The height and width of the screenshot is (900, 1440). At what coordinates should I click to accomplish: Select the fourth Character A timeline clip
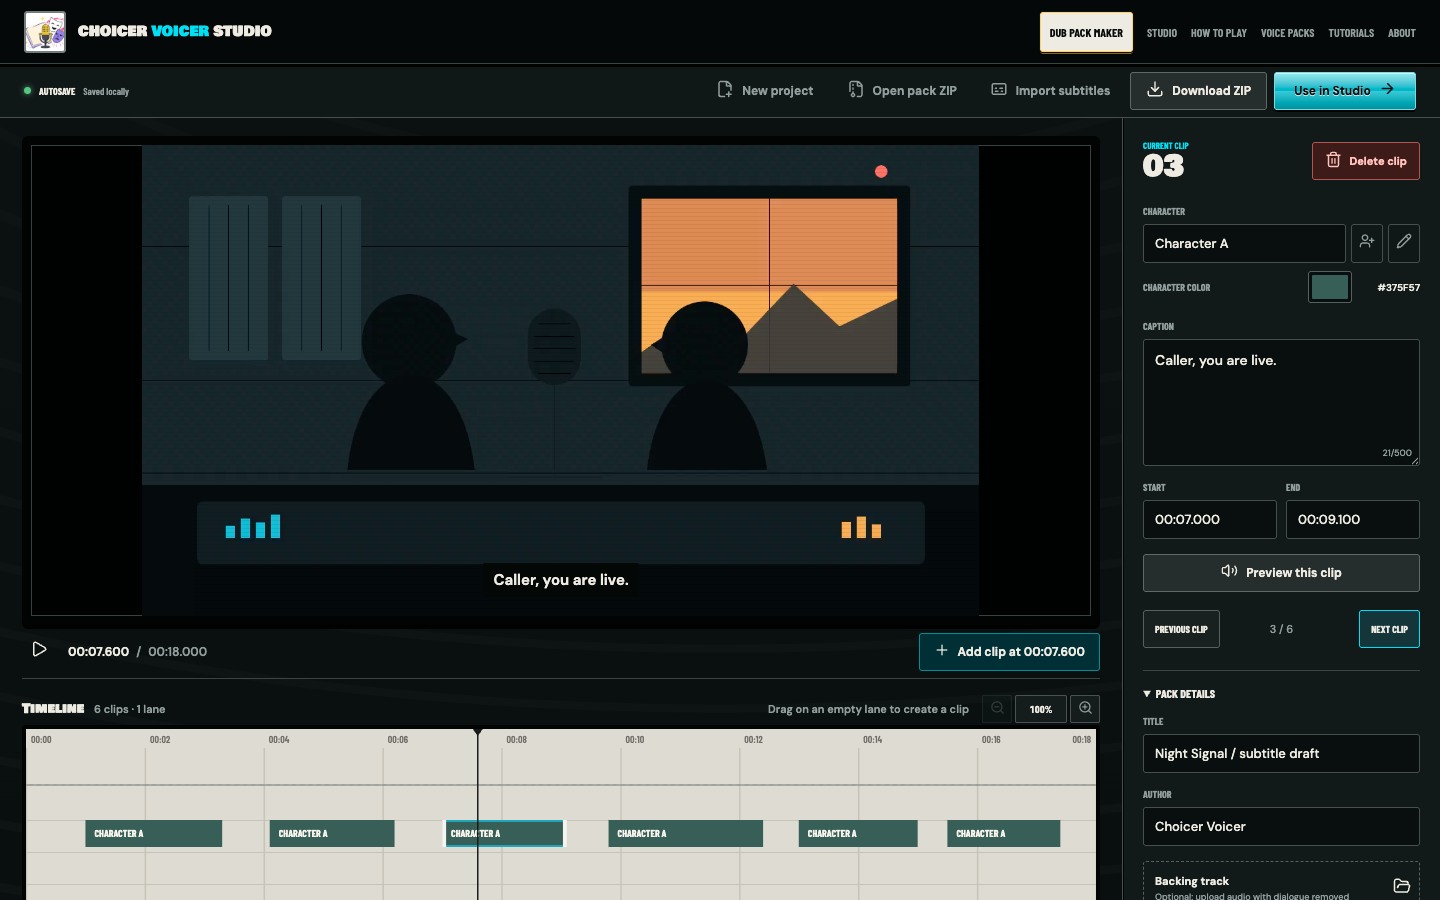(x=686, y=834)
